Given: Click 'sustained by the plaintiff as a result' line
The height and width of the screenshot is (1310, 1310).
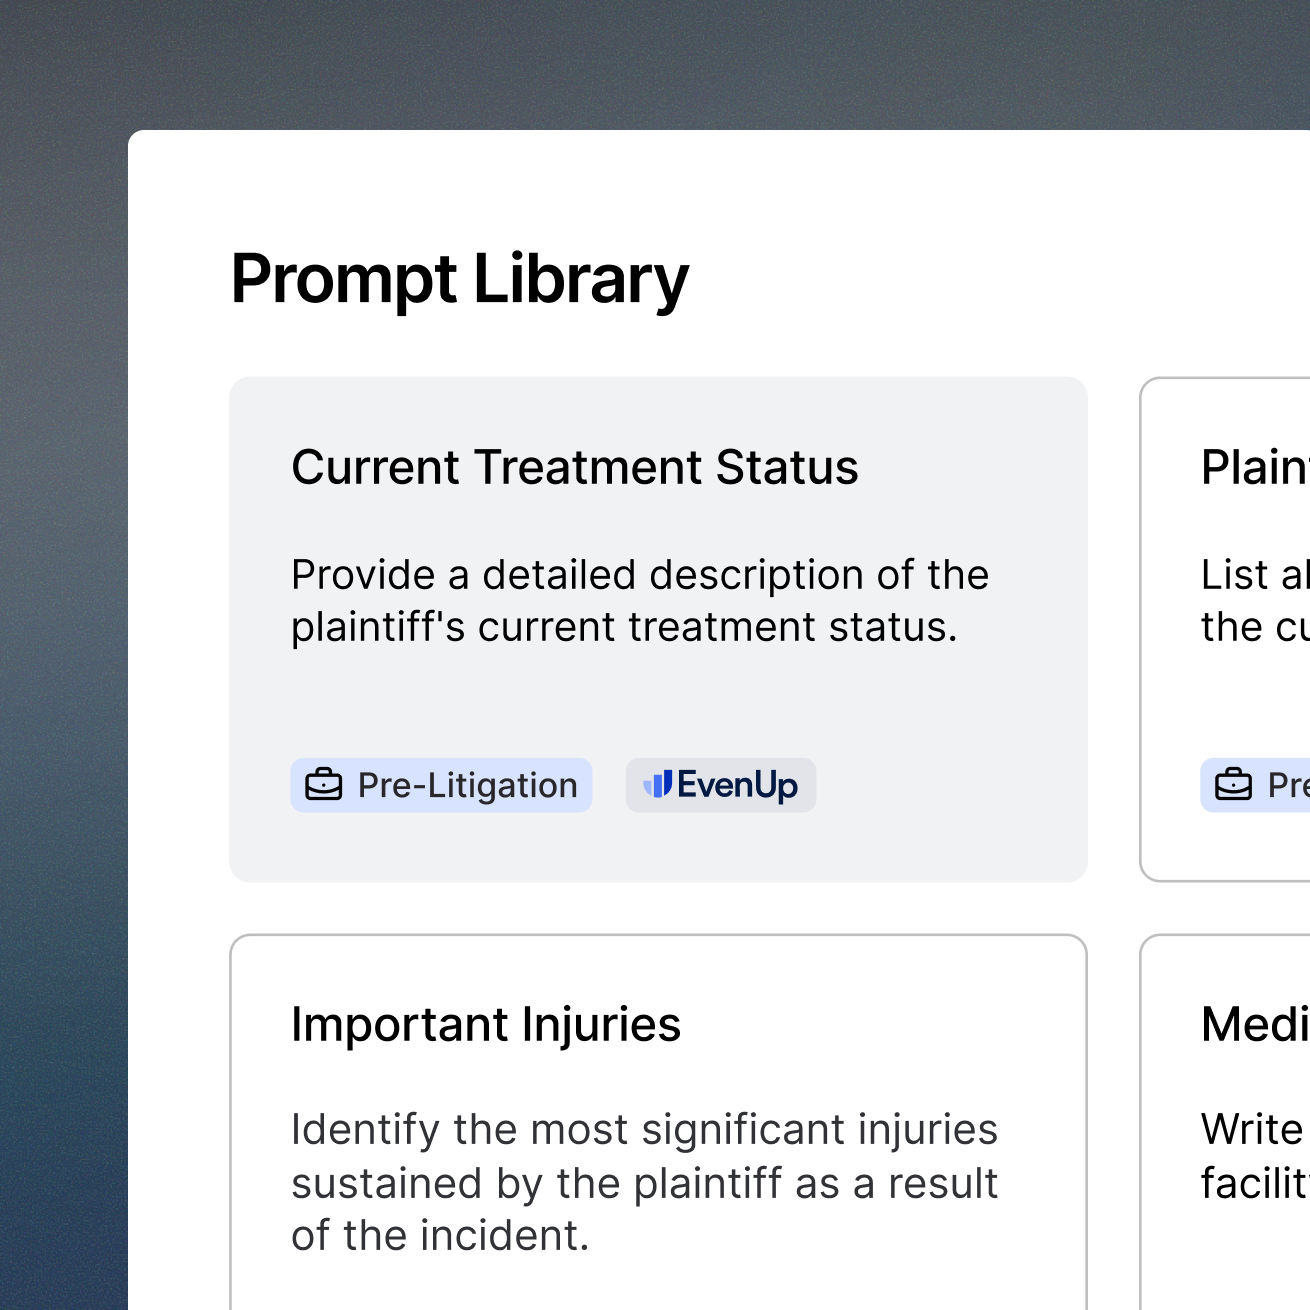Looking at the screenshot, I should [644, 1183].
